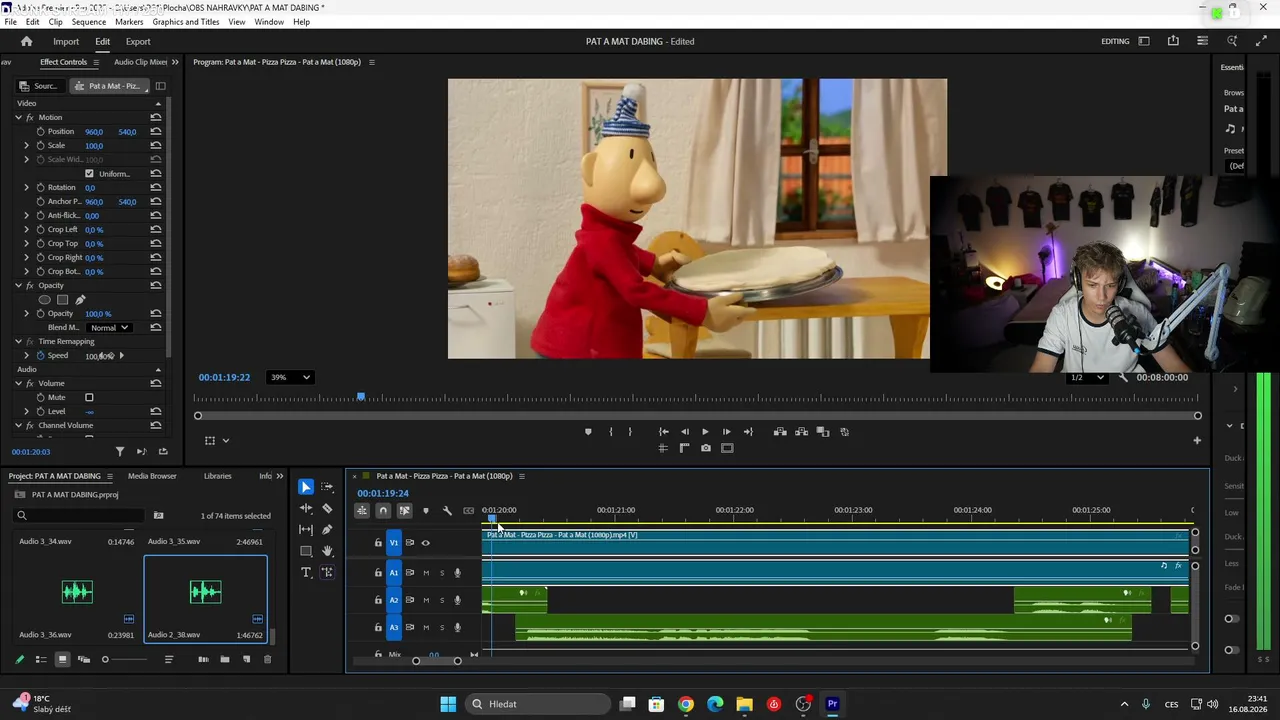Add marker in the timeline header

426,511
